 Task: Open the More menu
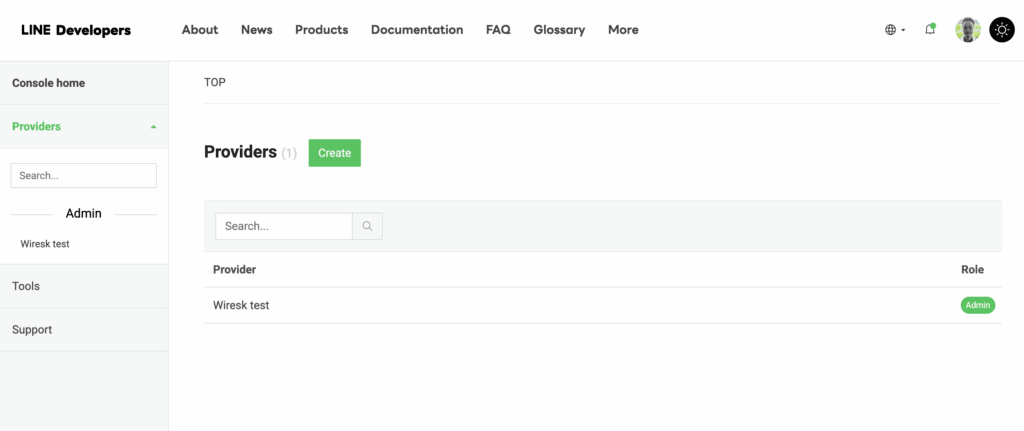point(623,30)
